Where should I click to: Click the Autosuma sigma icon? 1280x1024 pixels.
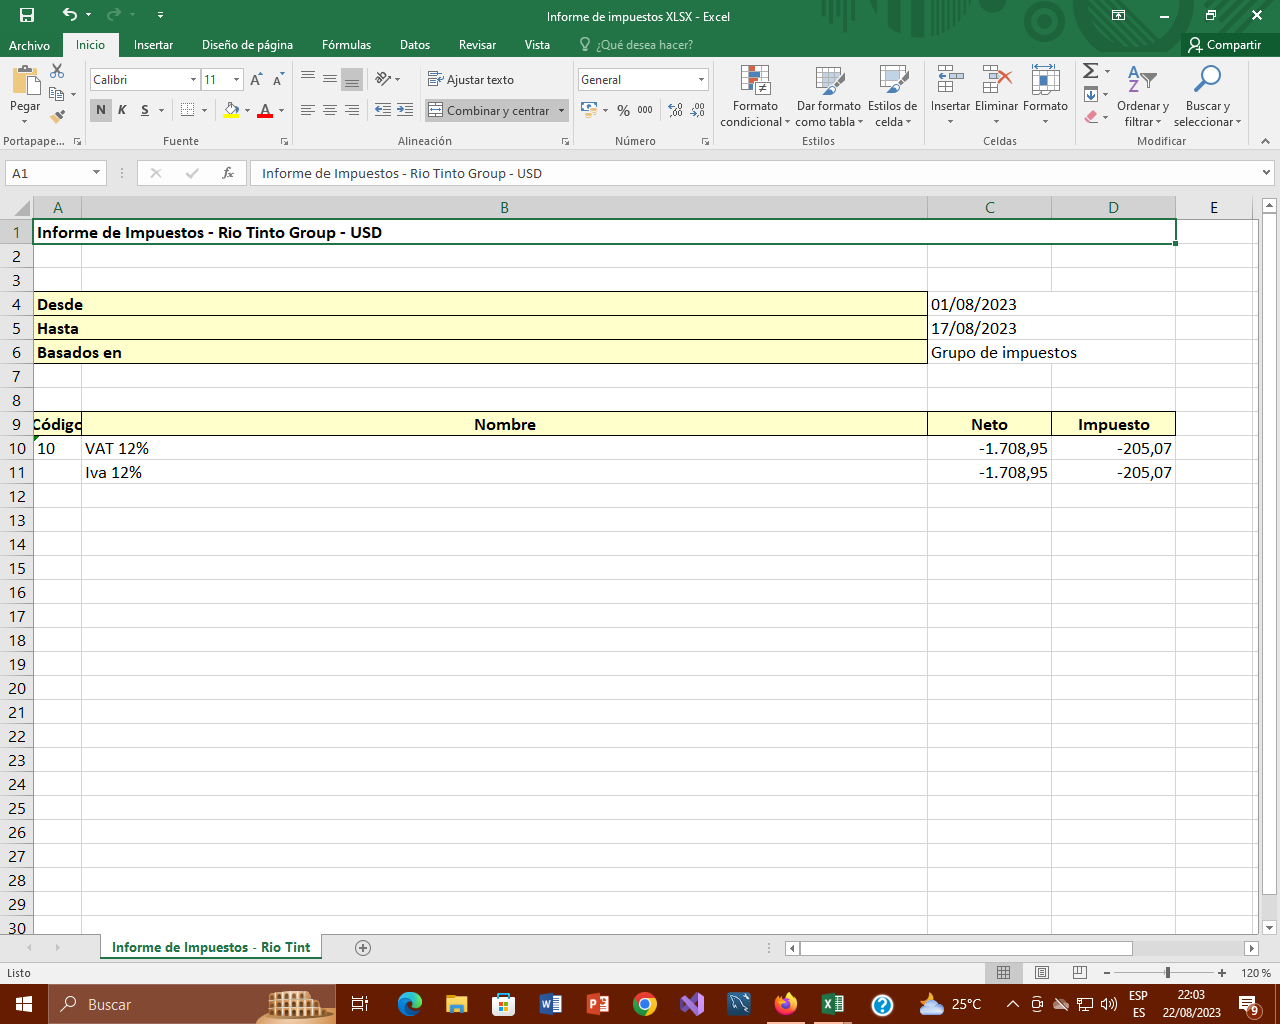tap(1091, 71)
